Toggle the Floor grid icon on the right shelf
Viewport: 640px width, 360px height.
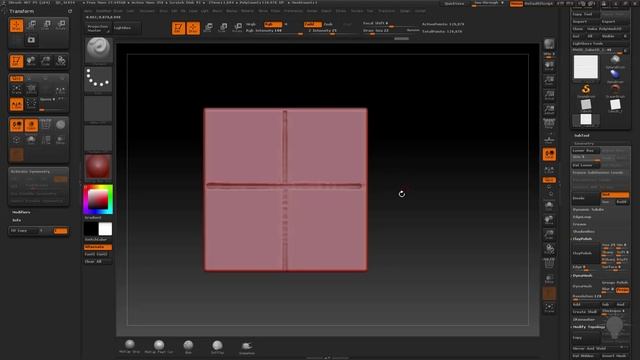(549, 140)
